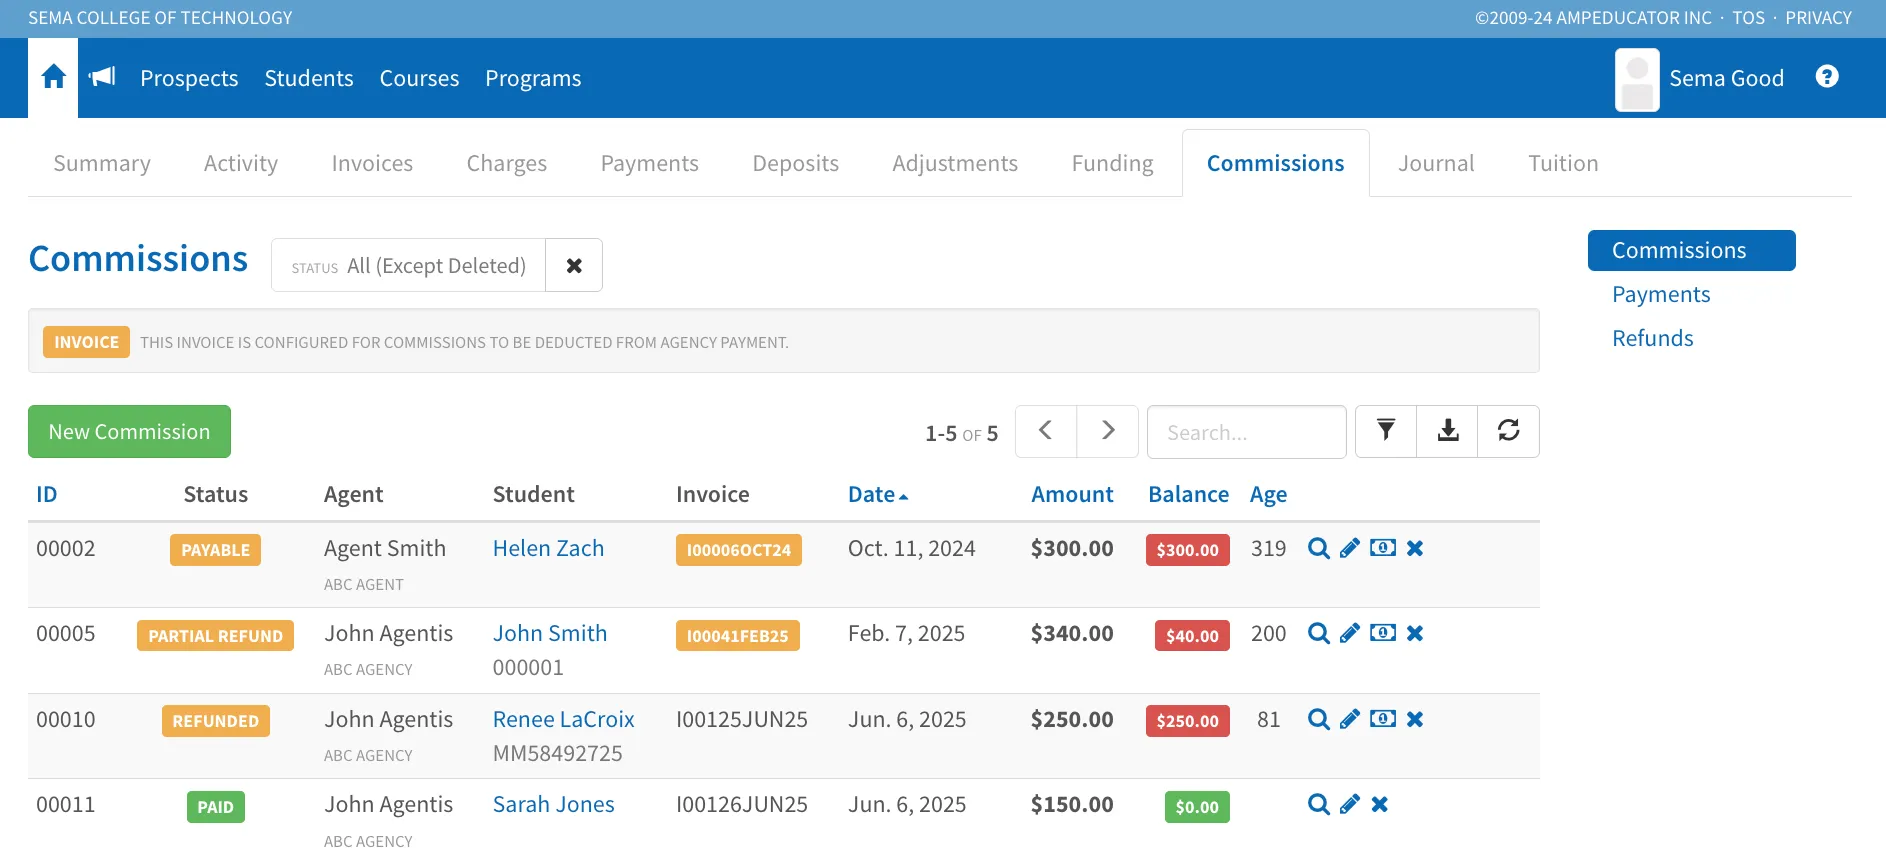The height and width of the screenshot is (862, 1886).
Task: Edit commission 00011 with pencil icon
Action: click(1350, 804)
